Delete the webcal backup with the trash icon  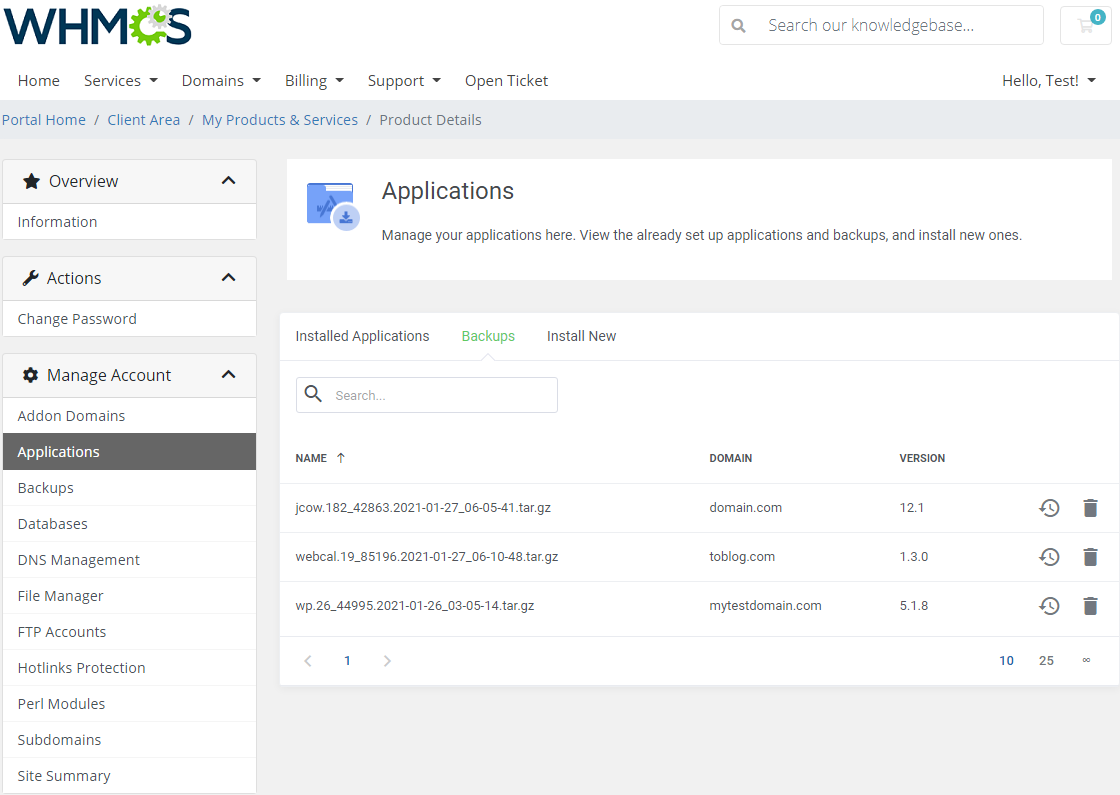click(x=1090, y=557)
